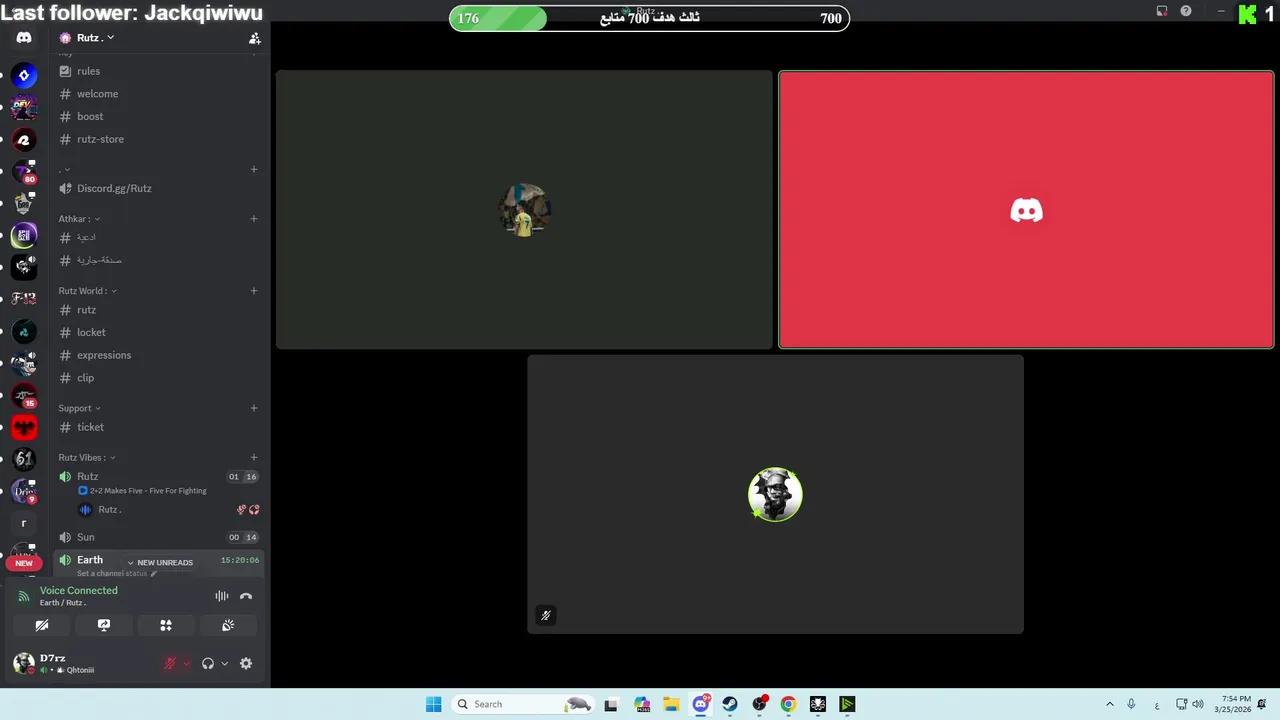
Task: Open microphone input options arrow
Action: 186,663
